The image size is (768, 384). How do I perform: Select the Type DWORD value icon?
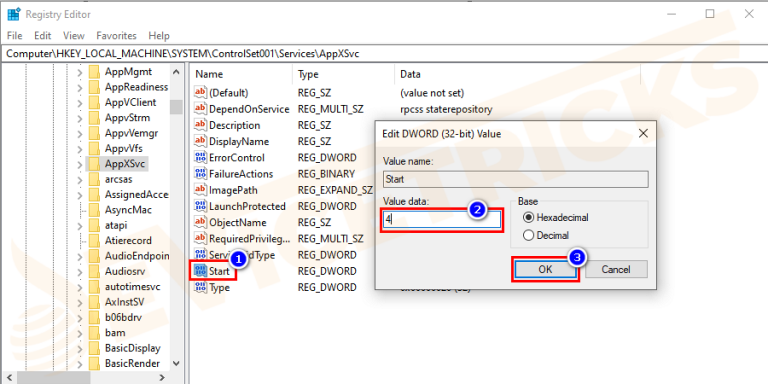(x=200, y=288)
